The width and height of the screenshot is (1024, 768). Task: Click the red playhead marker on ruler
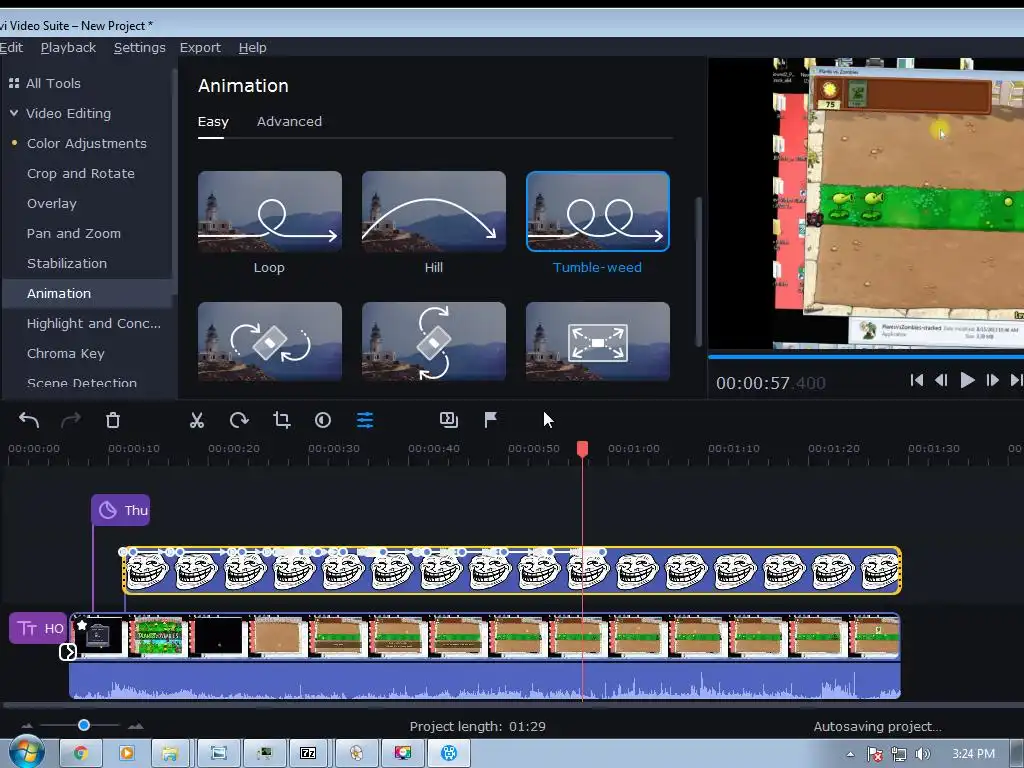pos(583,448)
